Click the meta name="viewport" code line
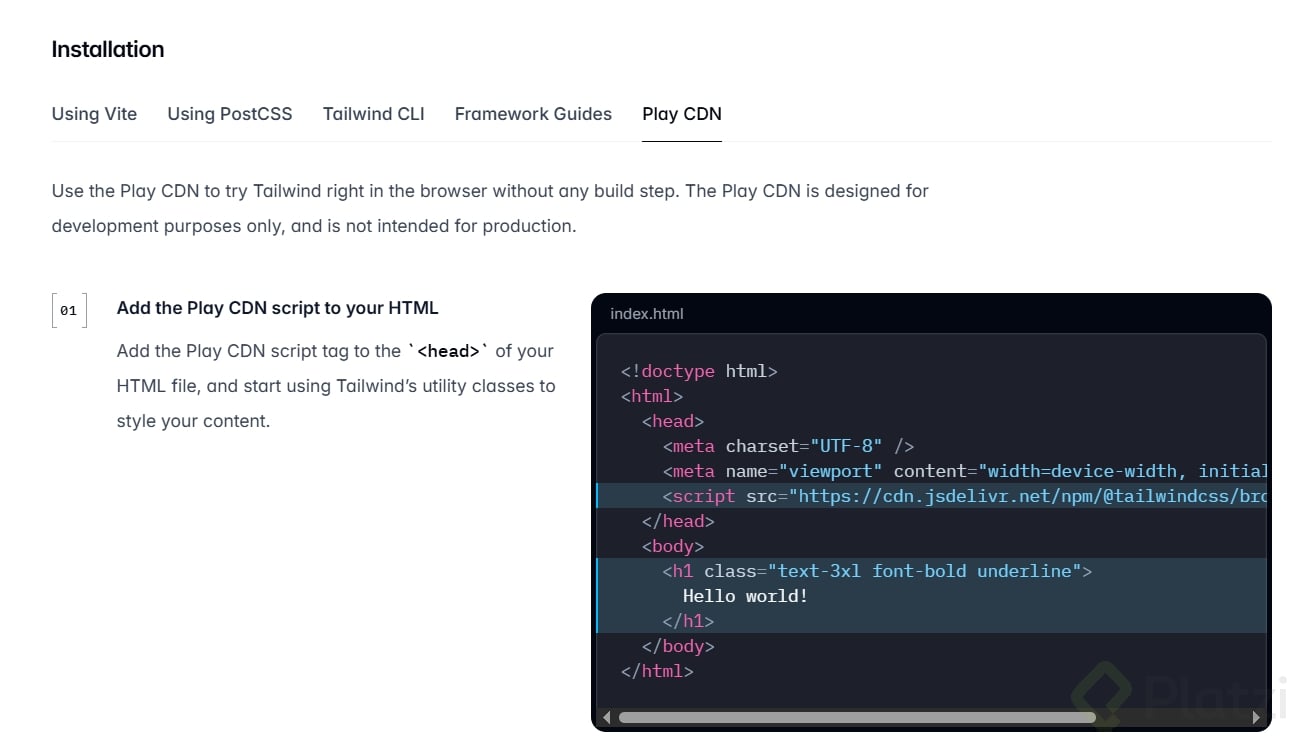 [965, 471]
